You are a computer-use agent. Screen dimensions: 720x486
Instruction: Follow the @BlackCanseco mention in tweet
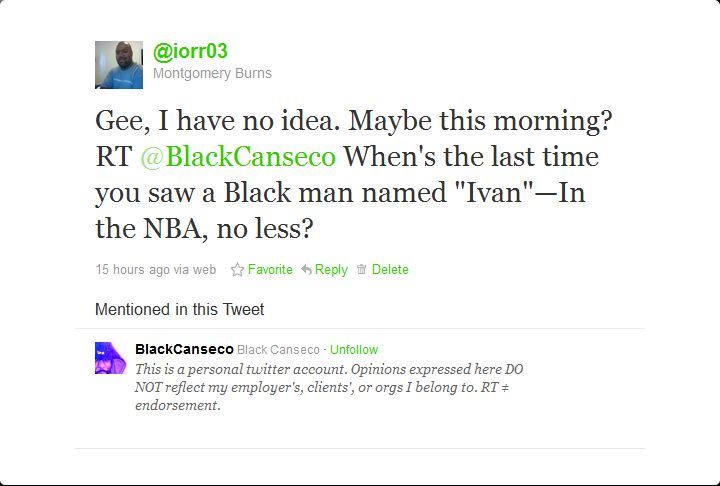238,157
